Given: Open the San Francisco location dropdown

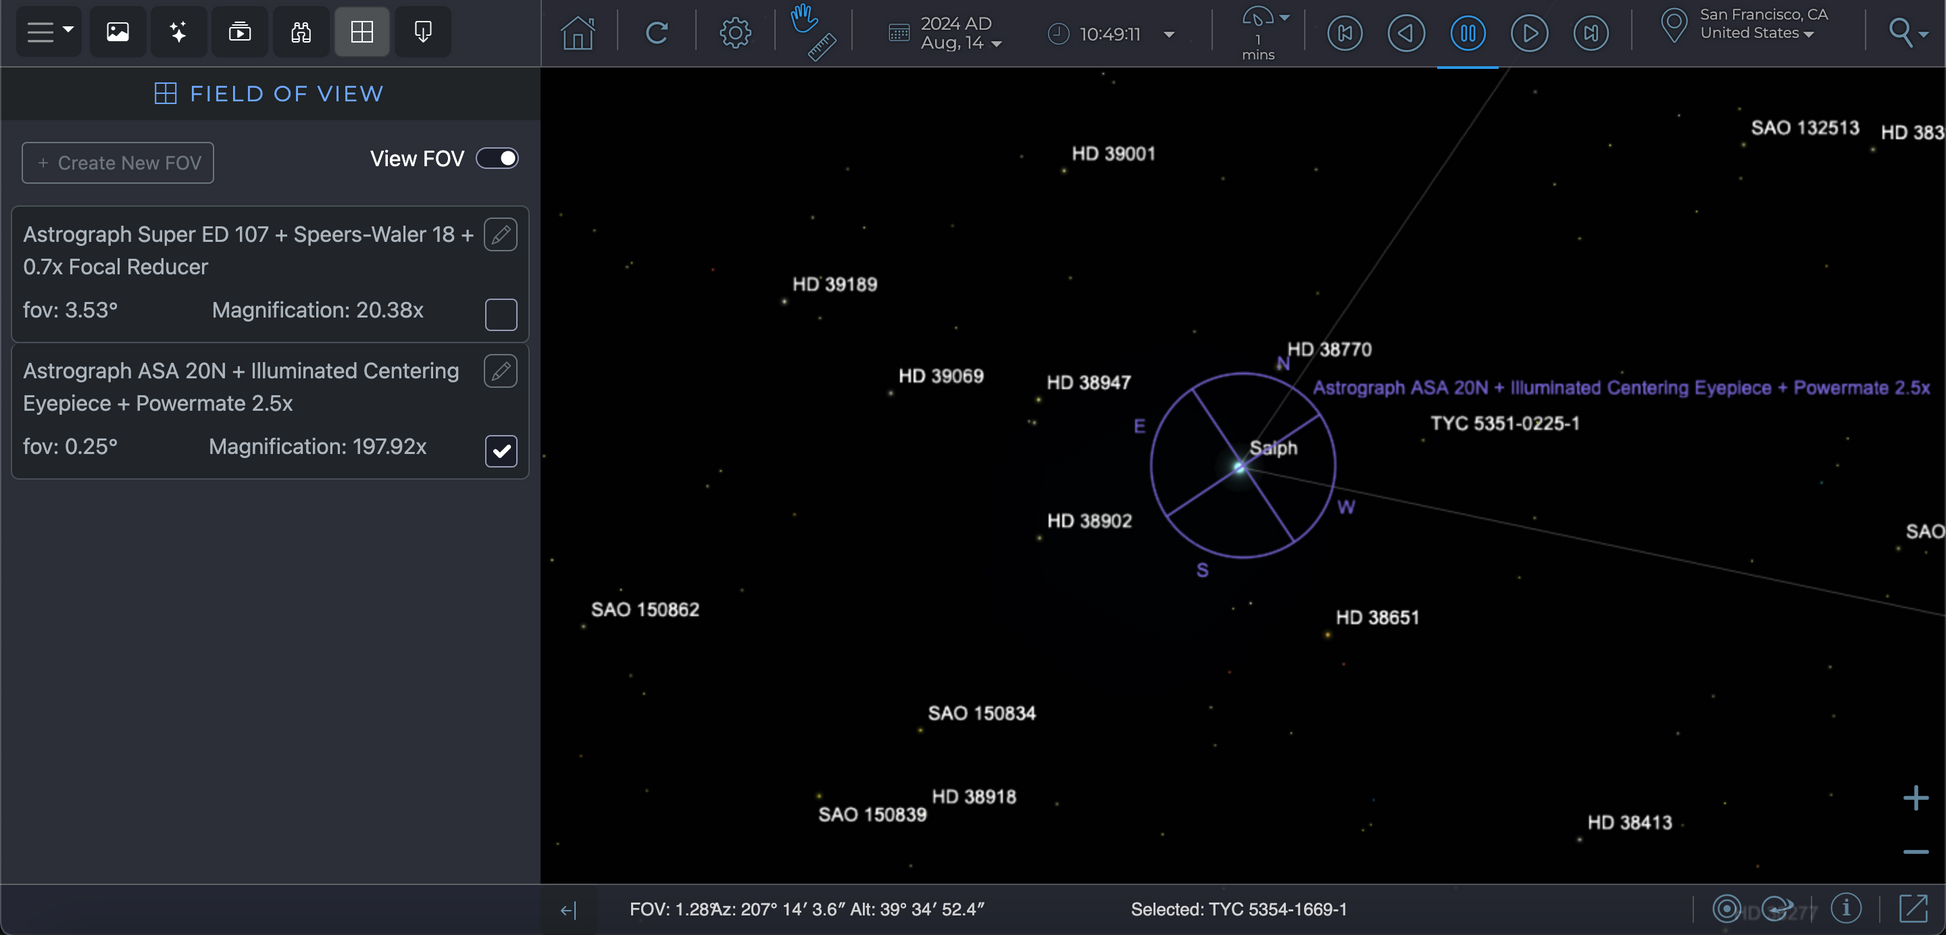Looking at the screenshot, I should click(1762, 25).
